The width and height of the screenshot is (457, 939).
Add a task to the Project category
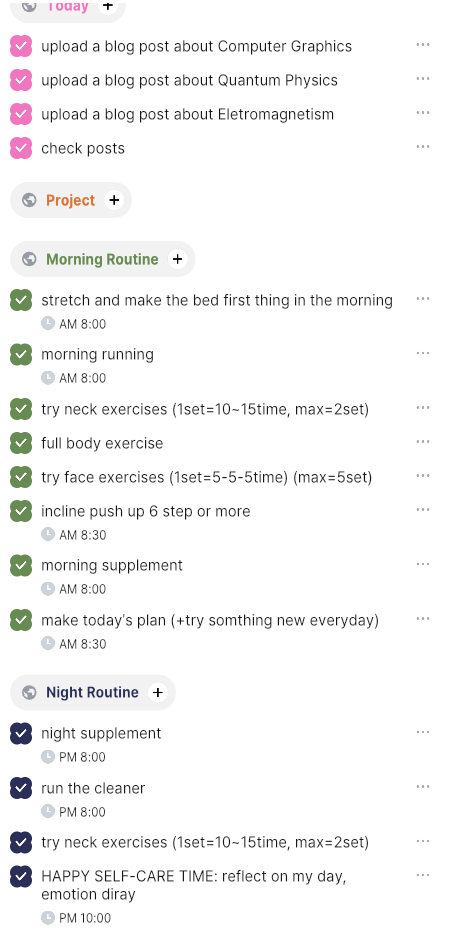[114, 200]
